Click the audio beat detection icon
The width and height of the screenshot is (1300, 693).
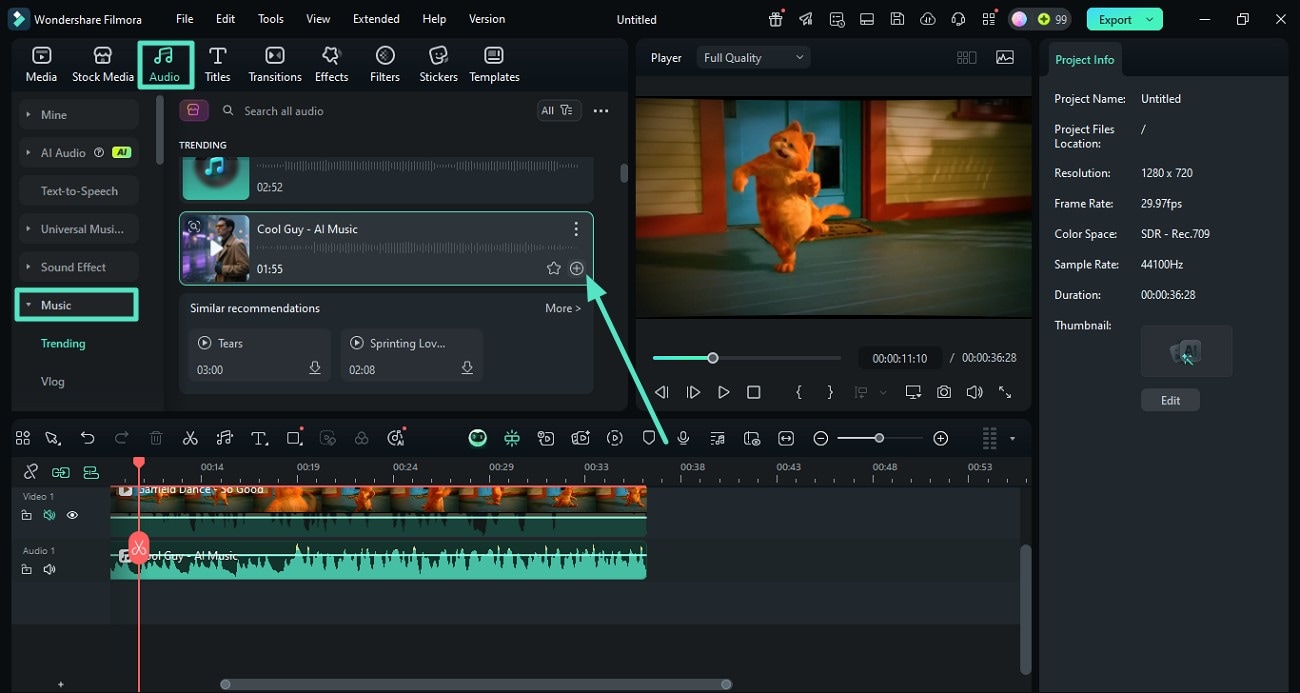tap(224, 438)
